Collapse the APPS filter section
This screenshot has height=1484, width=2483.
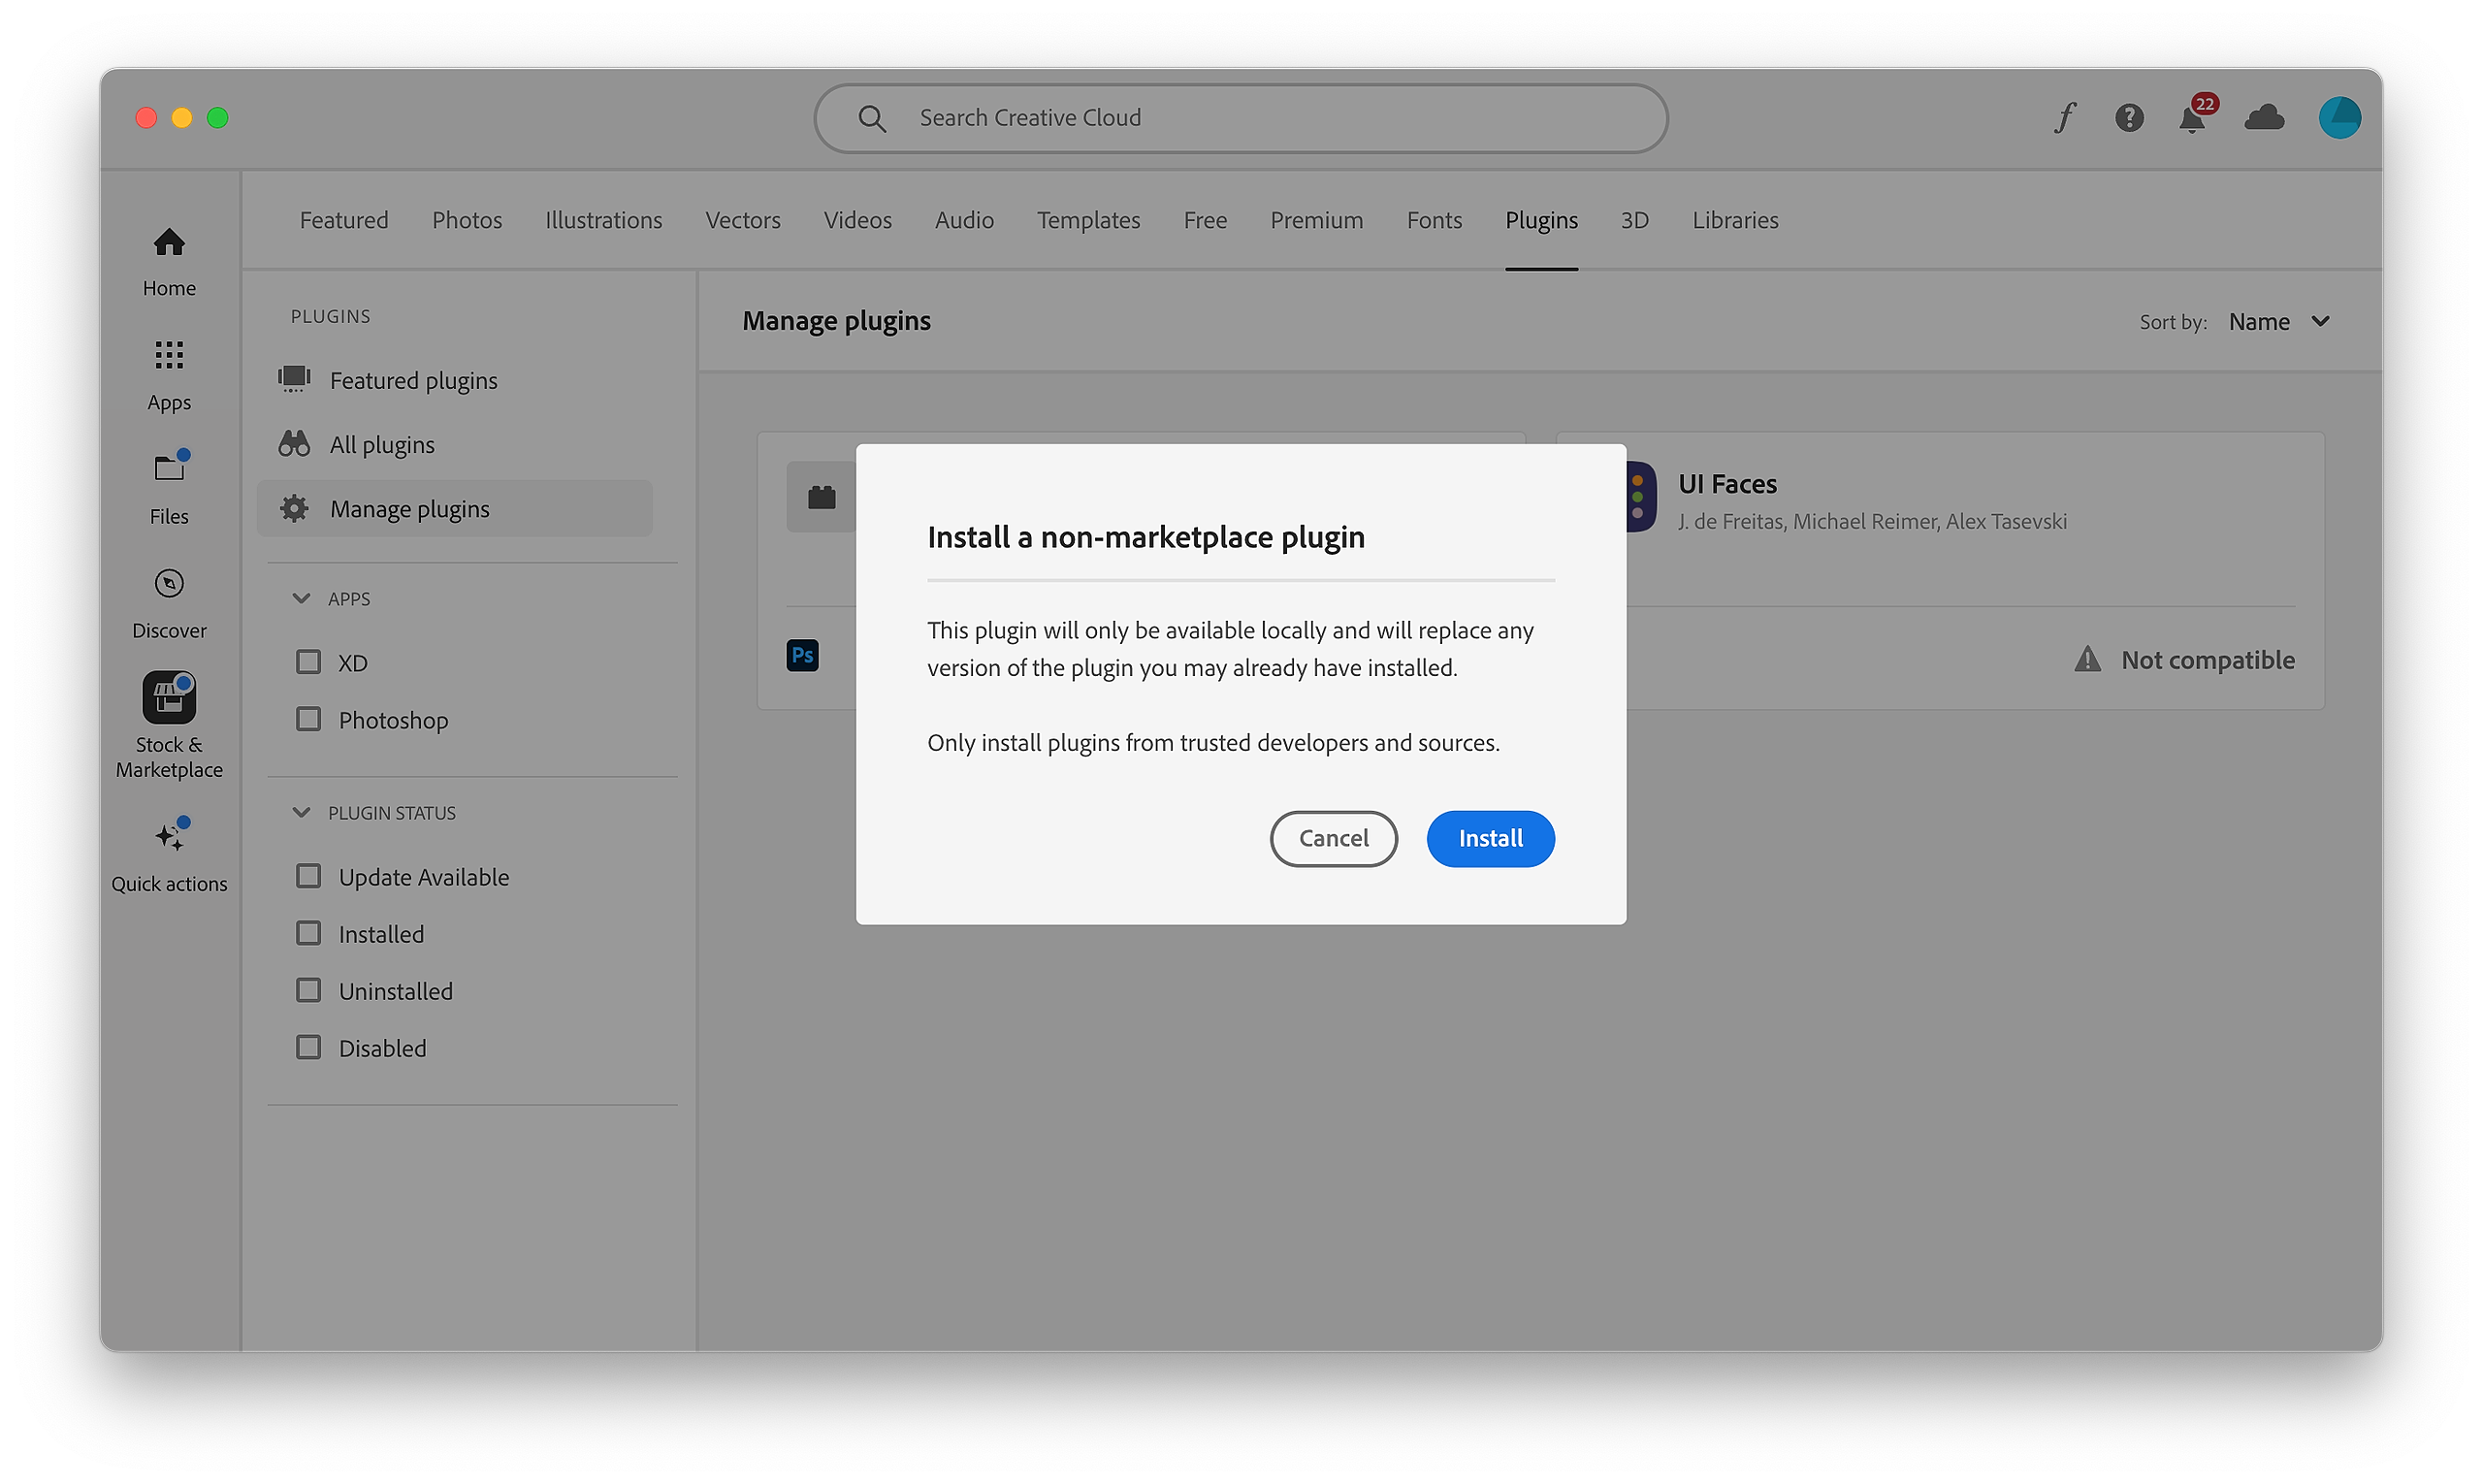click(x=301, y=598)
